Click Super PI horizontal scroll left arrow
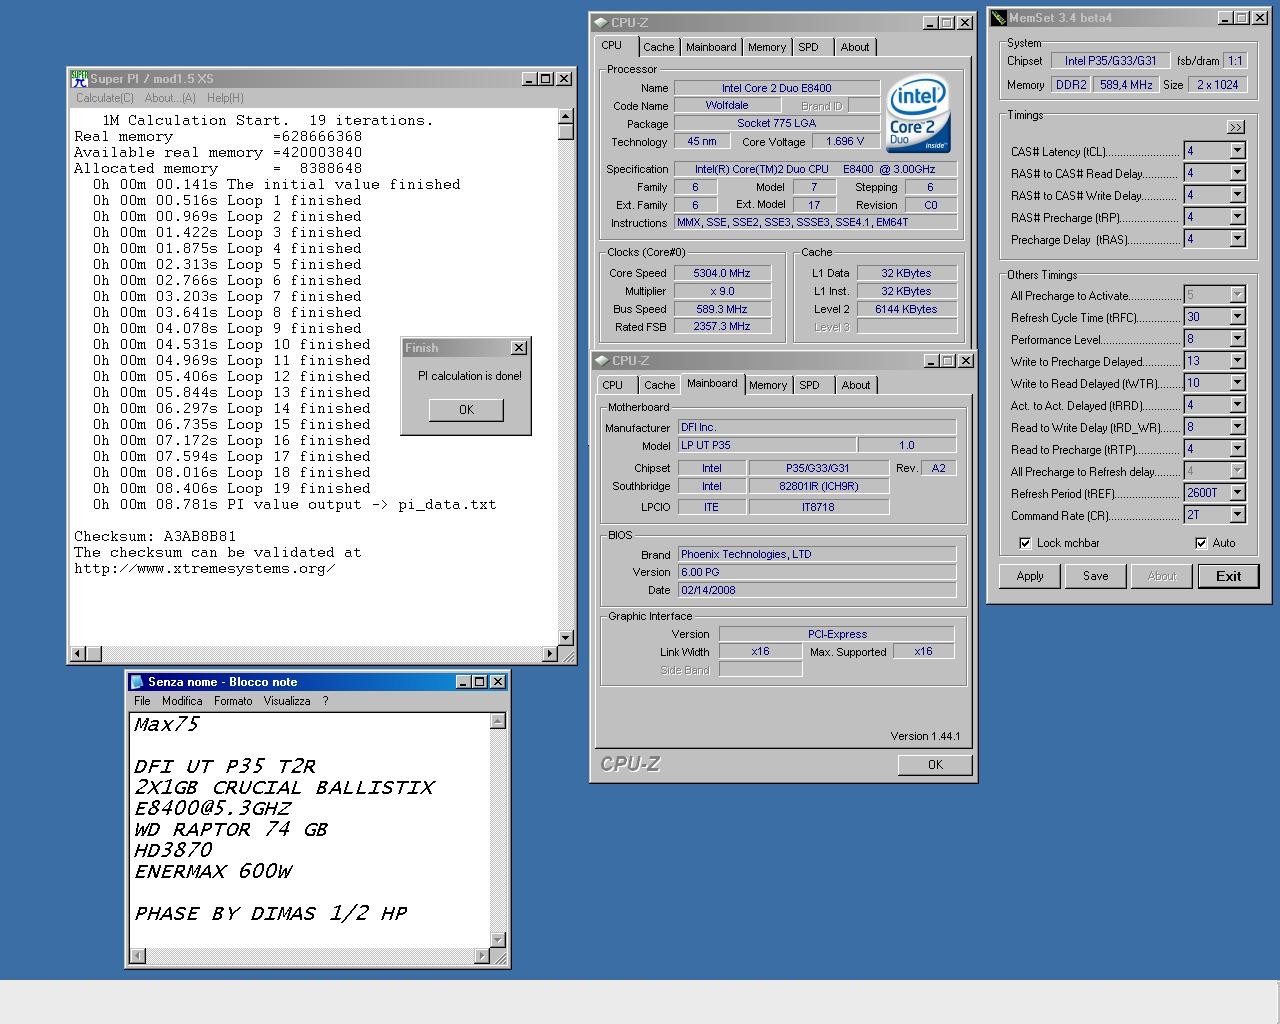 pyautogui.click(x=77, y=654)
